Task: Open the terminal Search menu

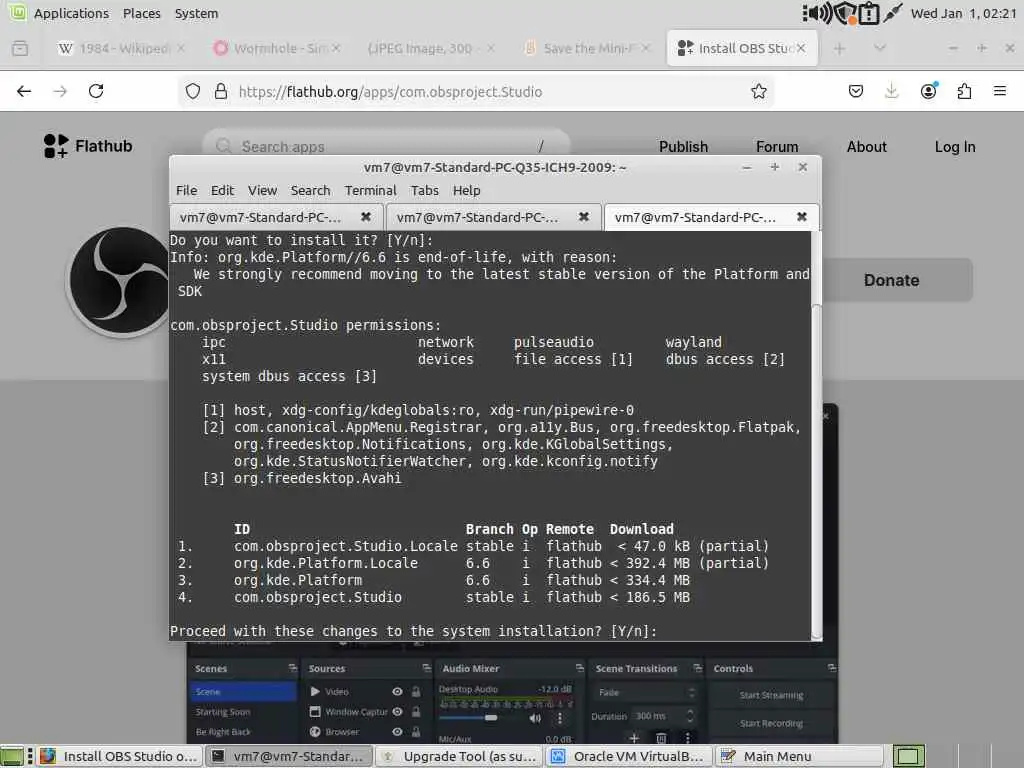Action: tap(310, 190)
